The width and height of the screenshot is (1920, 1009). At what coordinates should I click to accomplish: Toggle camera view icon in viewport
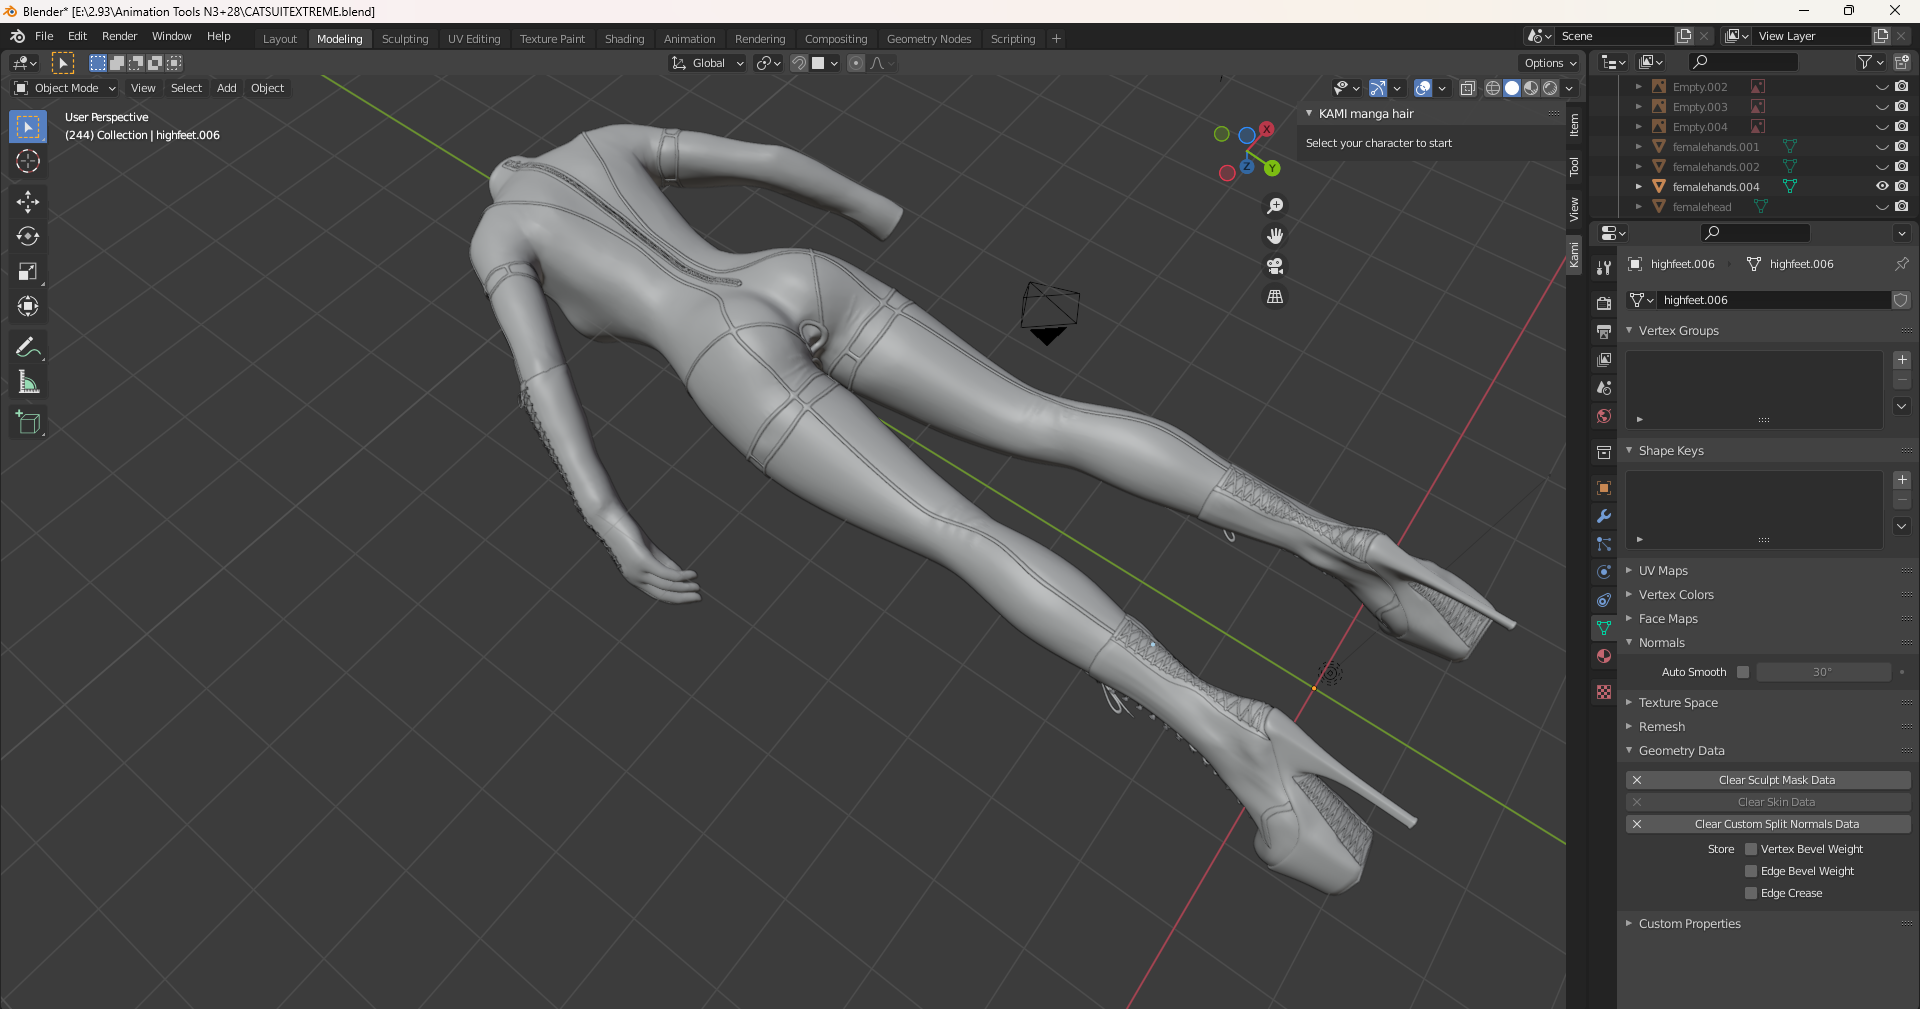click(x=1275, y=266)
